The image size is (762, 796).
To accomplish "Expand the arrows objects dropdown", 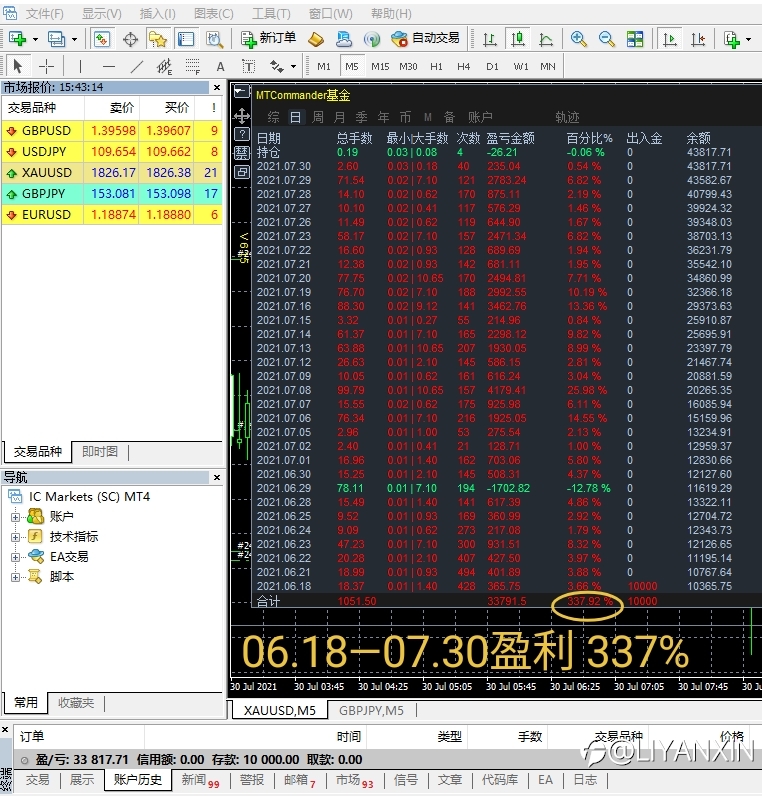I will 293,67.
